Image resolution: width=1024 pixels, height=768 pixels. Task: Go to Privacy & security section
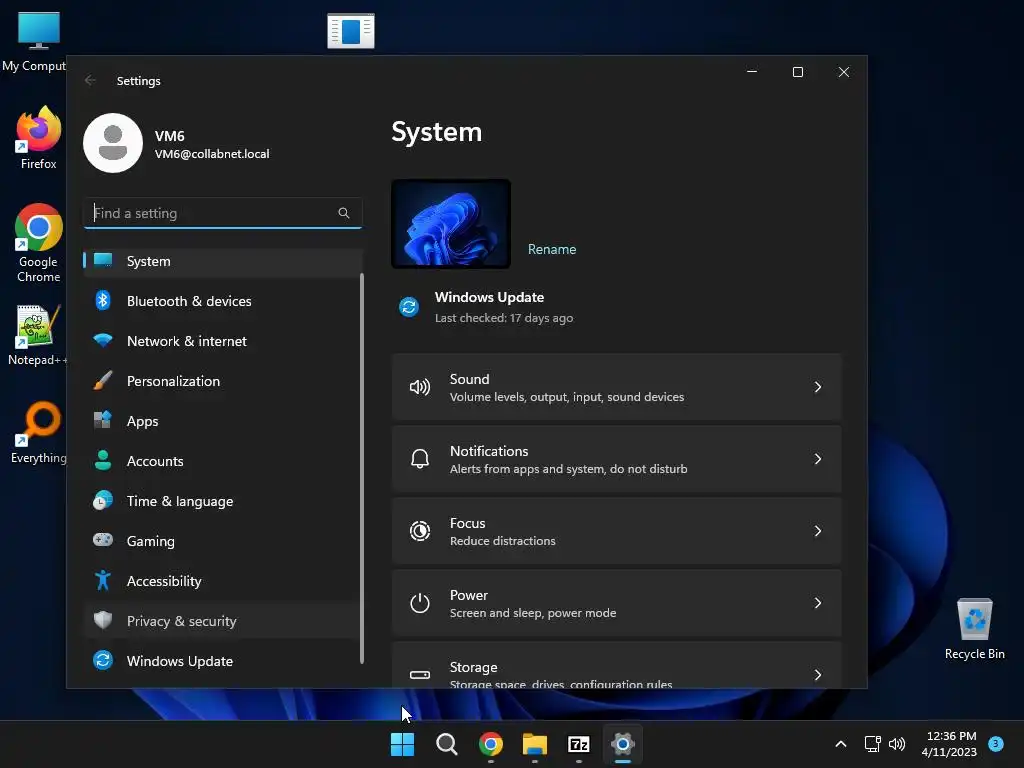(x=223, y=620)
